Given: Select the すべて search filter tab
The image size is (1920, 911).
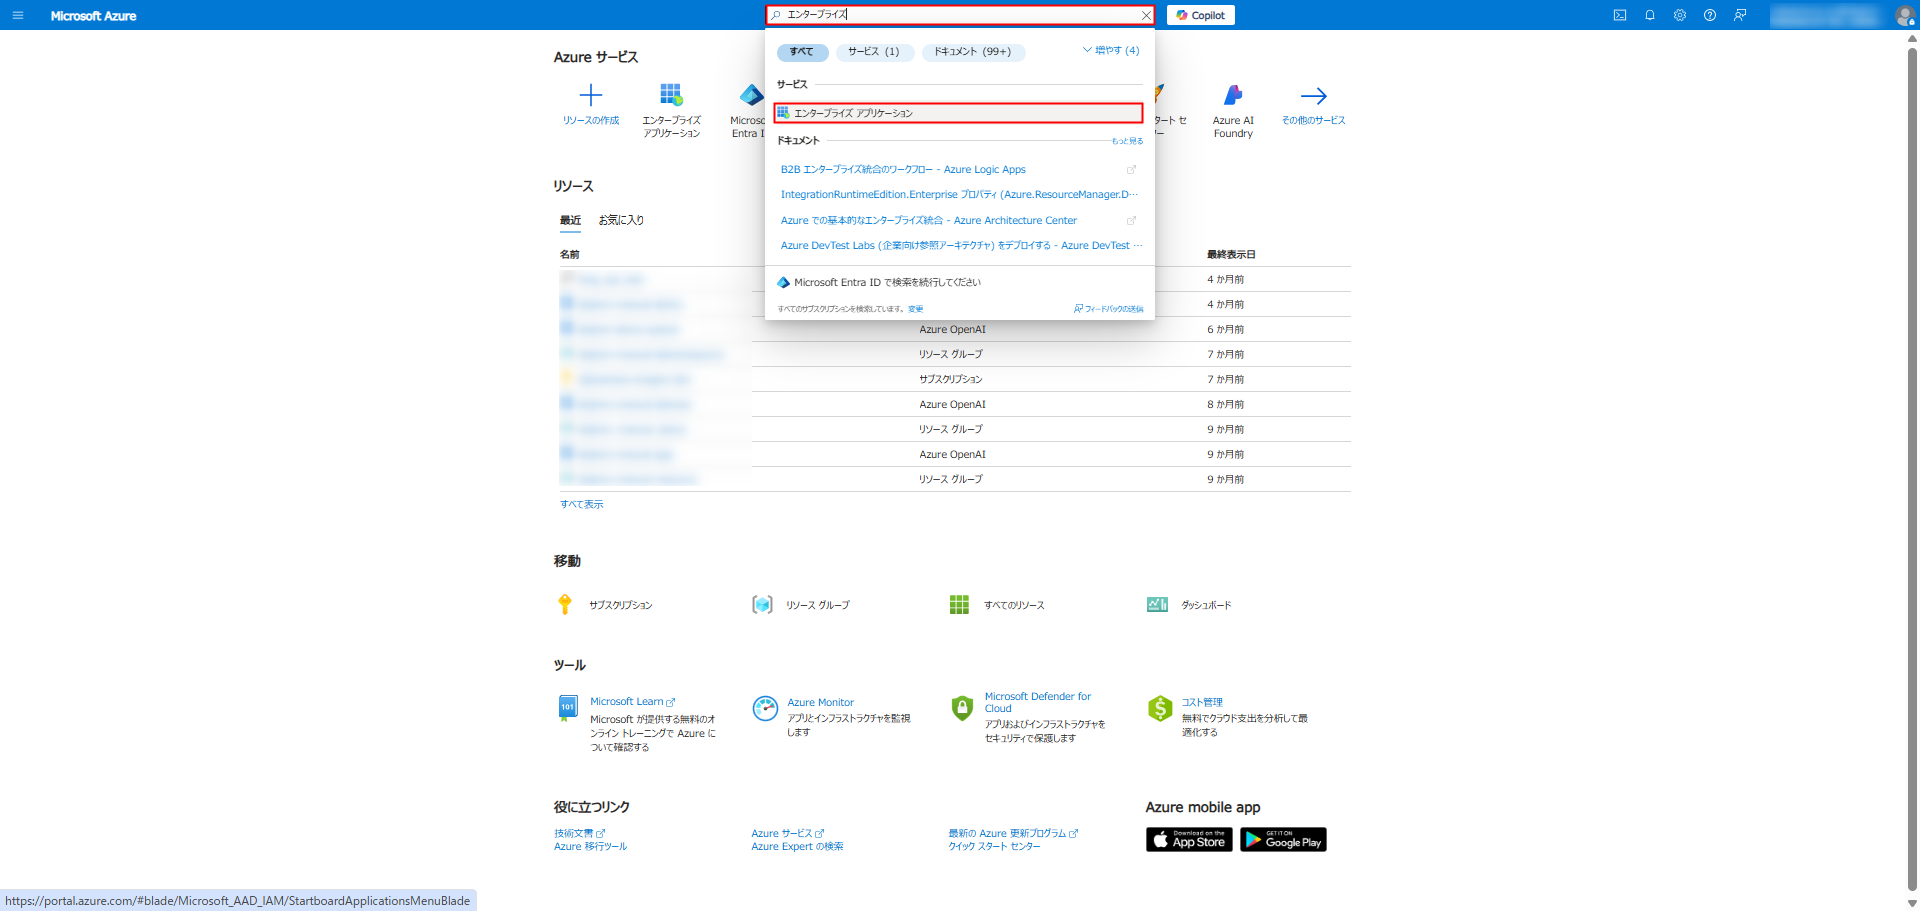Looking at the screenshot, I should [x=802, y=52].
